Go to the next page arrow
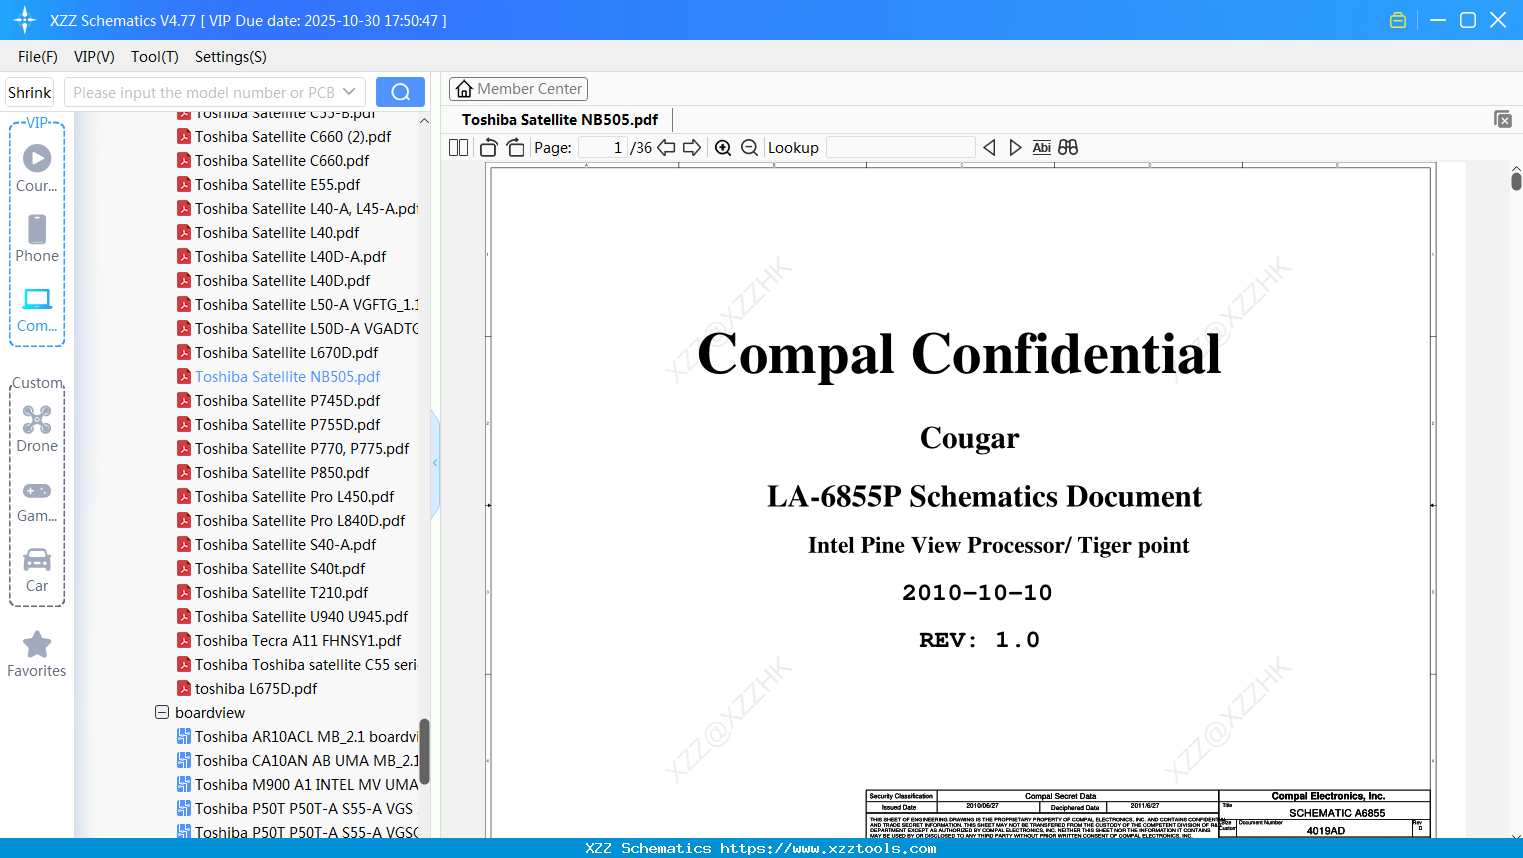This screenshot has width=1523, height=858. click(692, 148)
